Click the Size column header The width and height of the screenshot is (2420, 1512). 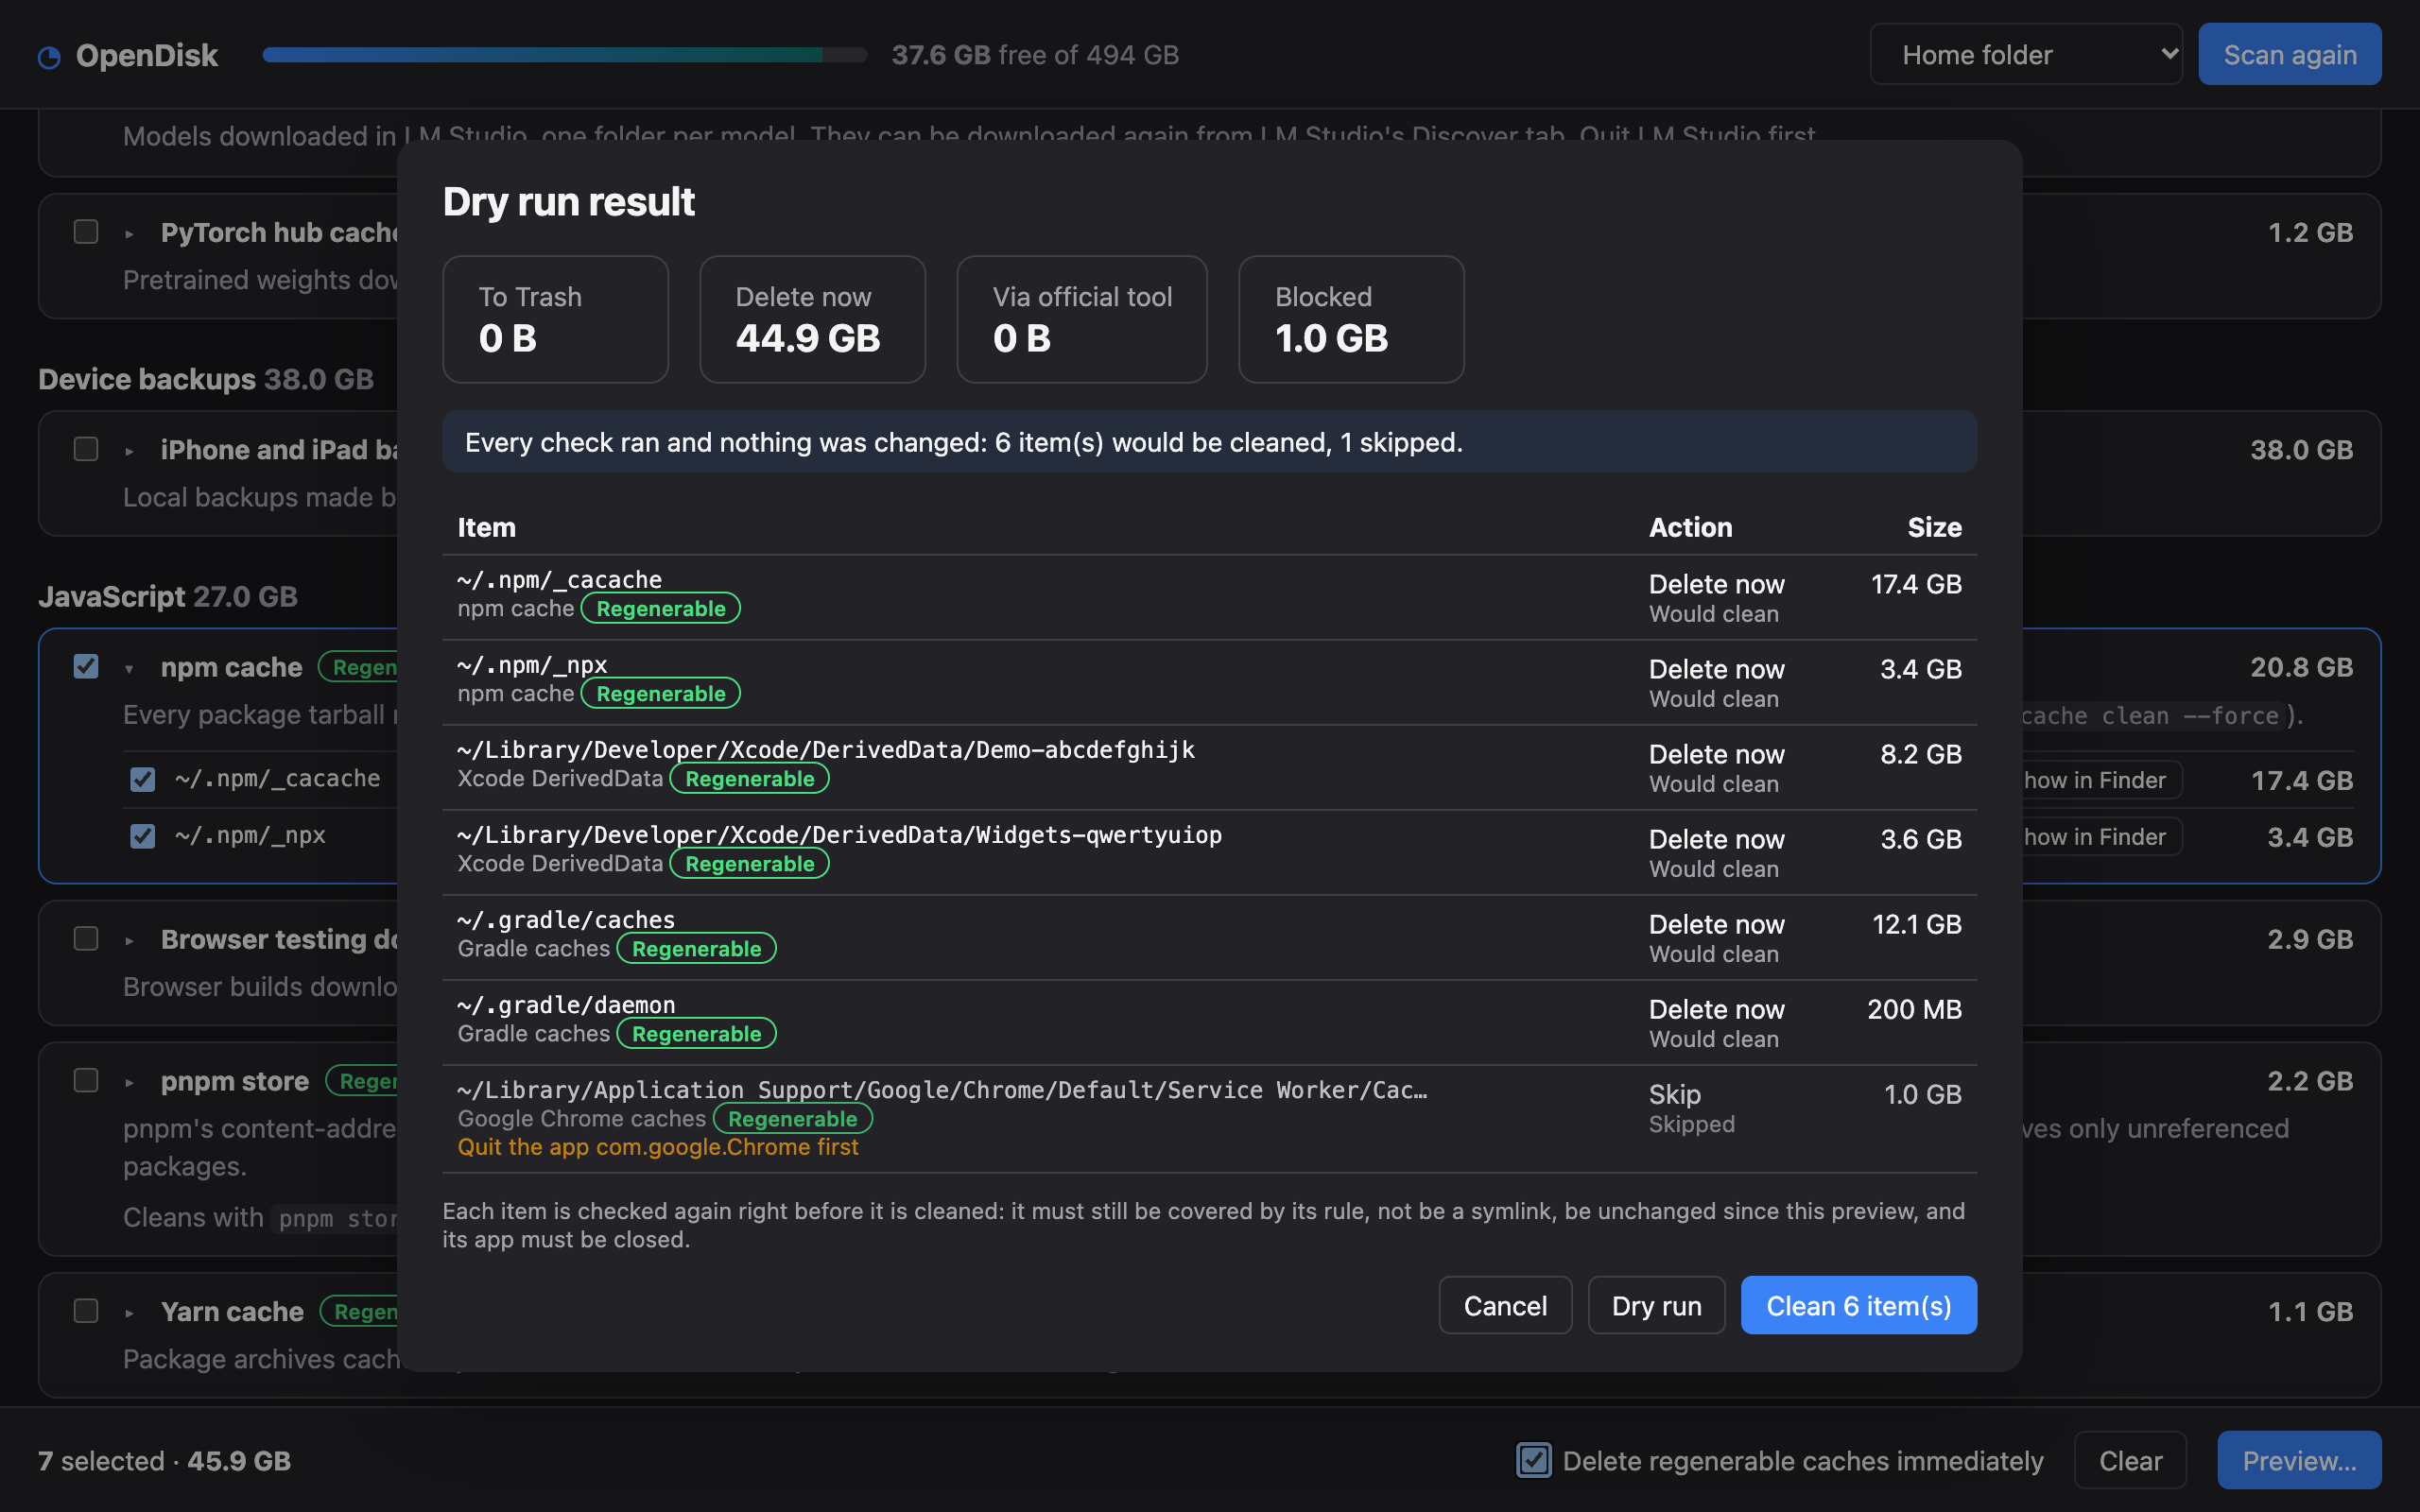click(x=1934, y=527)
